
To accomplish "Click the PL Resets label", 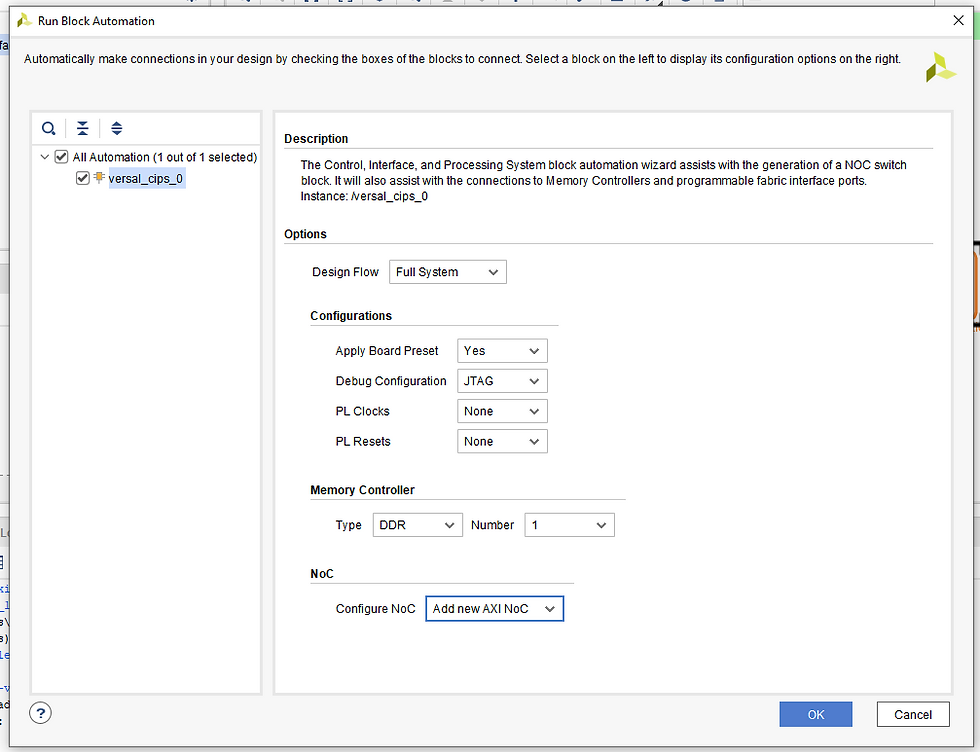I will pyautogui.click(x=363, y=441).
